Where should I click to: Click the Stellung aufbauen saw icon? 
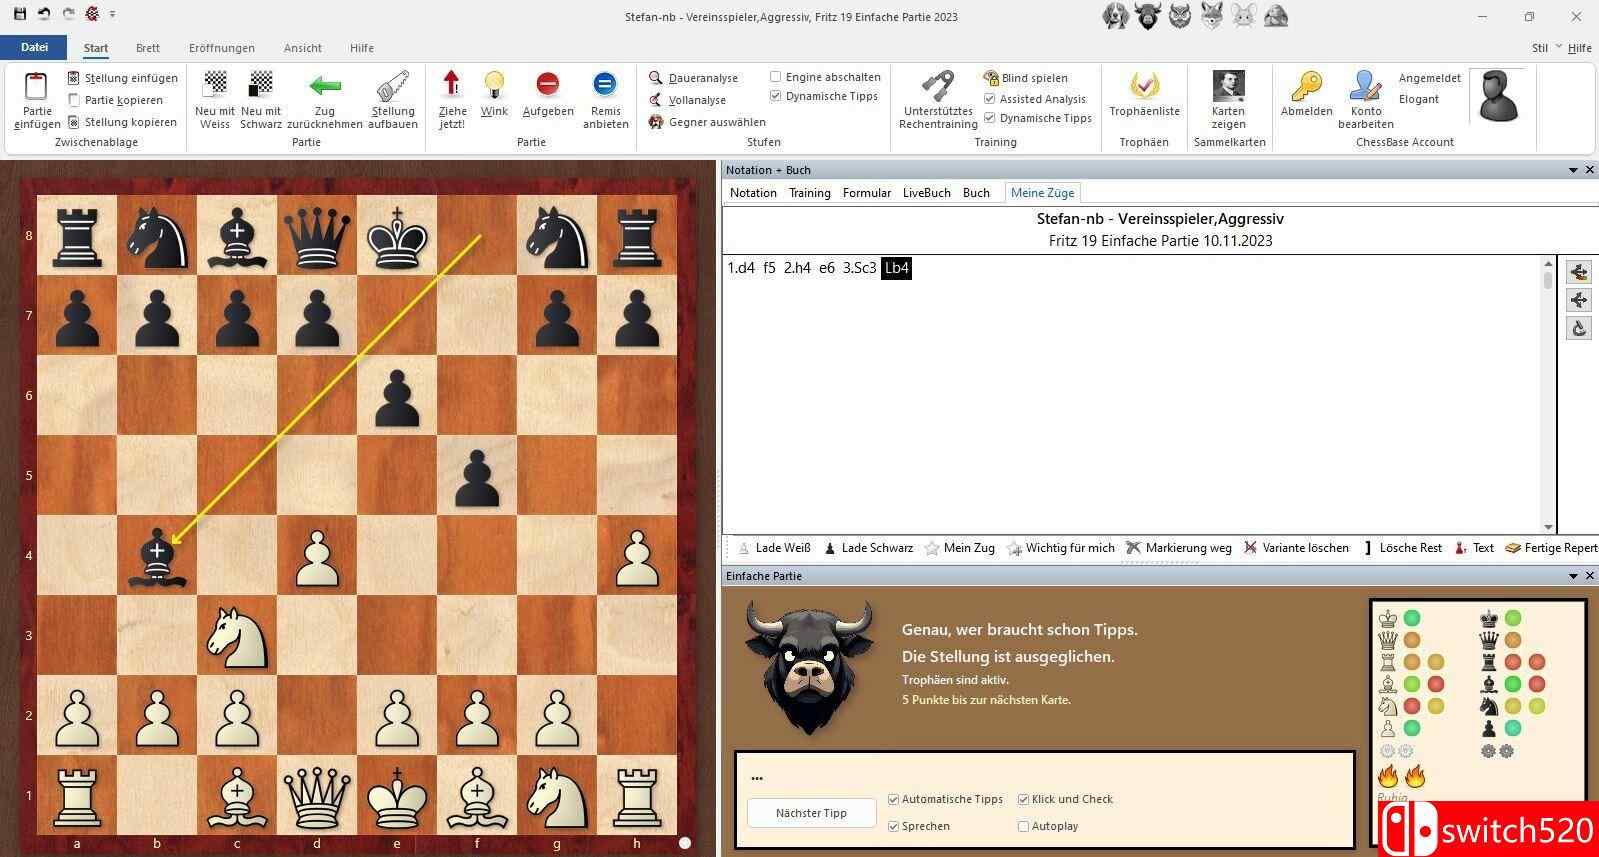392,86
